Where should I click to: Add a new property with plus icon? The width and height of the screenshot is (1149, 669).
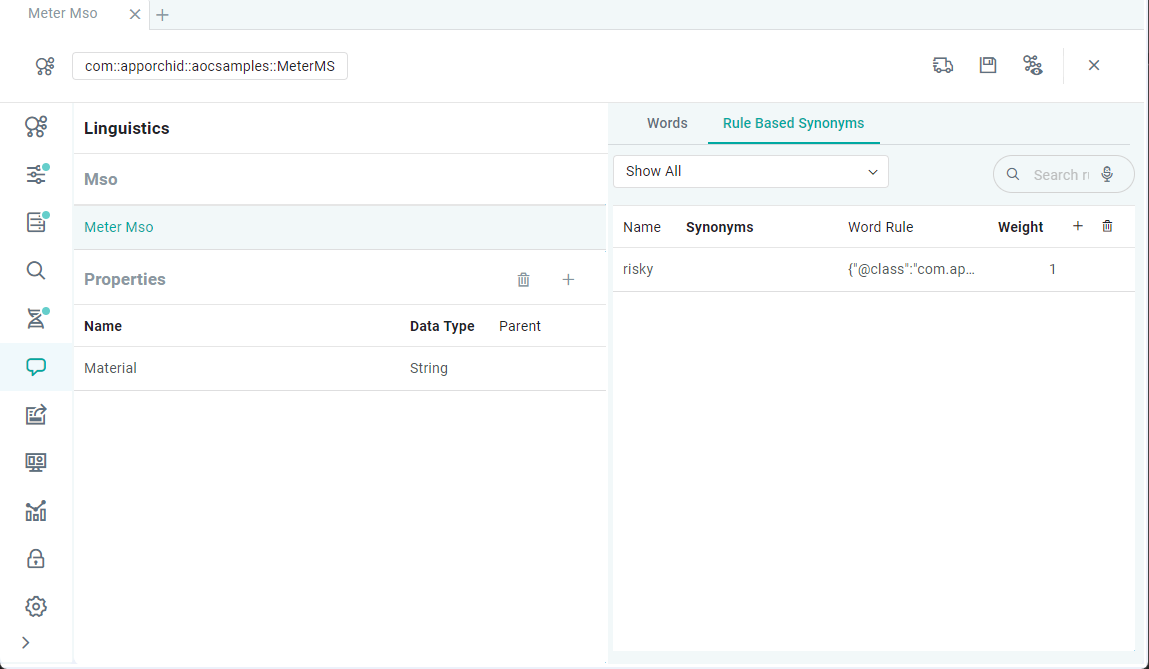(x=568, y=280)
